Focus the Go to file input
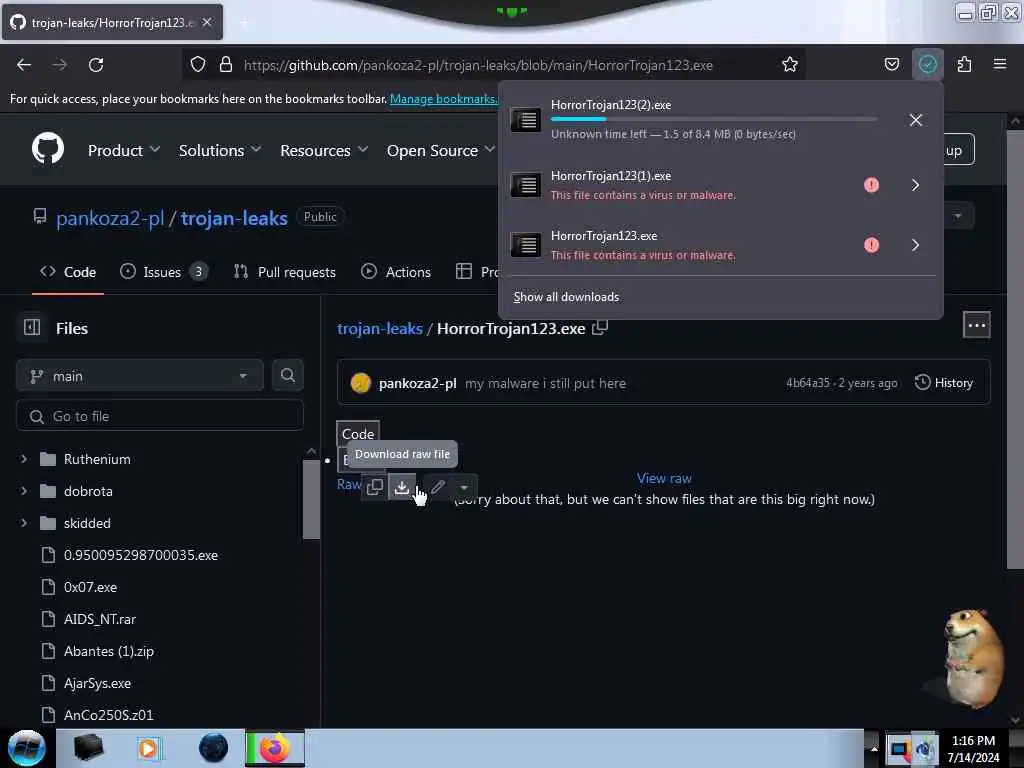 tap(160, 416)
